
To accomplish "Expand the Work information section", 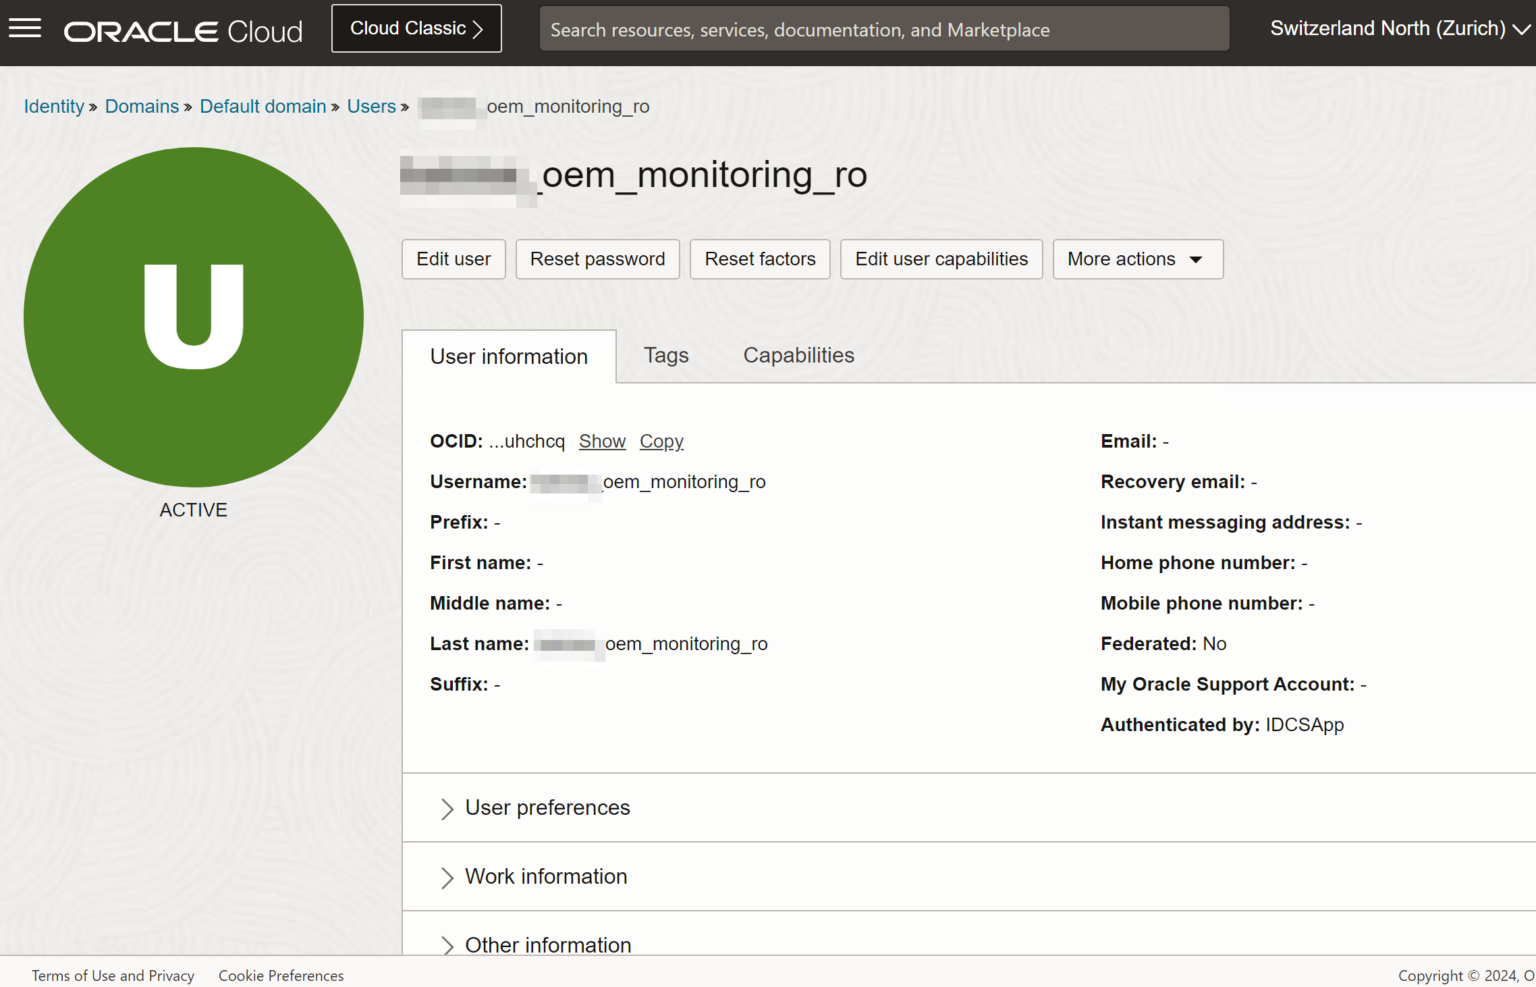I will pos(546,877).
